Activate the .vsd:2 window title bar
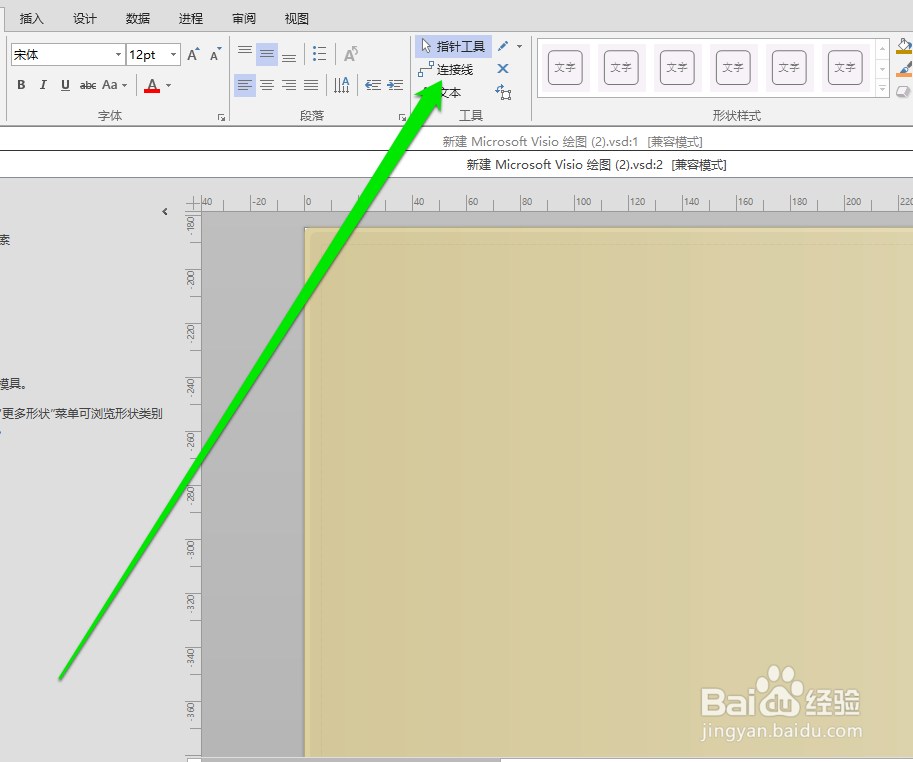Viewport: 913px width, 762px height. coord(596,165)
